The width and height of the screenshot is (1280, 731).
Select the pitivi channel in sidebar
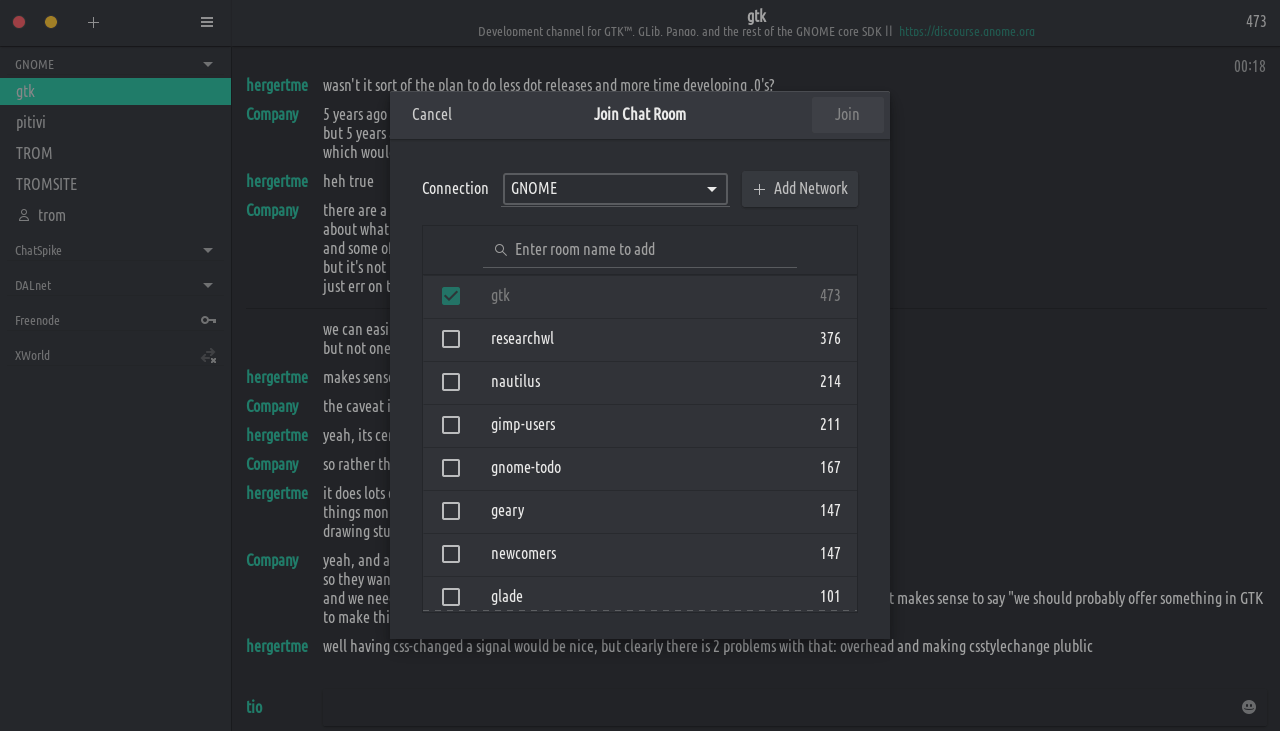click(x=31, y=122)
